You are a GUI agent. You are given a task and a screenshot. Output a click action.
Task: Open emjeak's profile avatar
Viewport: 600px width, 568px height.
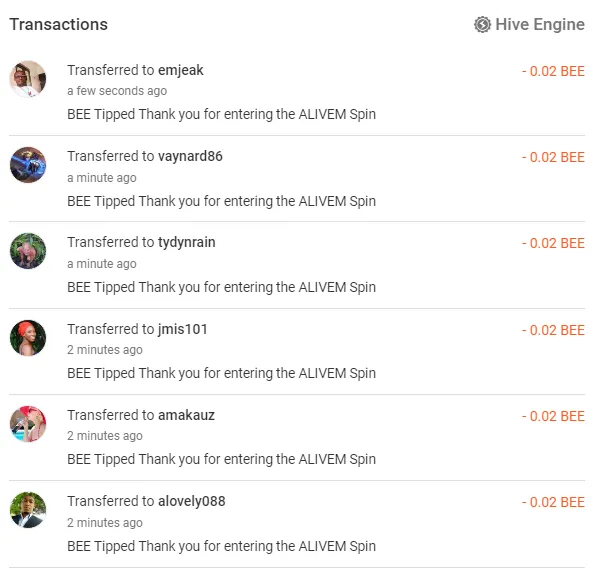click(28, 79)
